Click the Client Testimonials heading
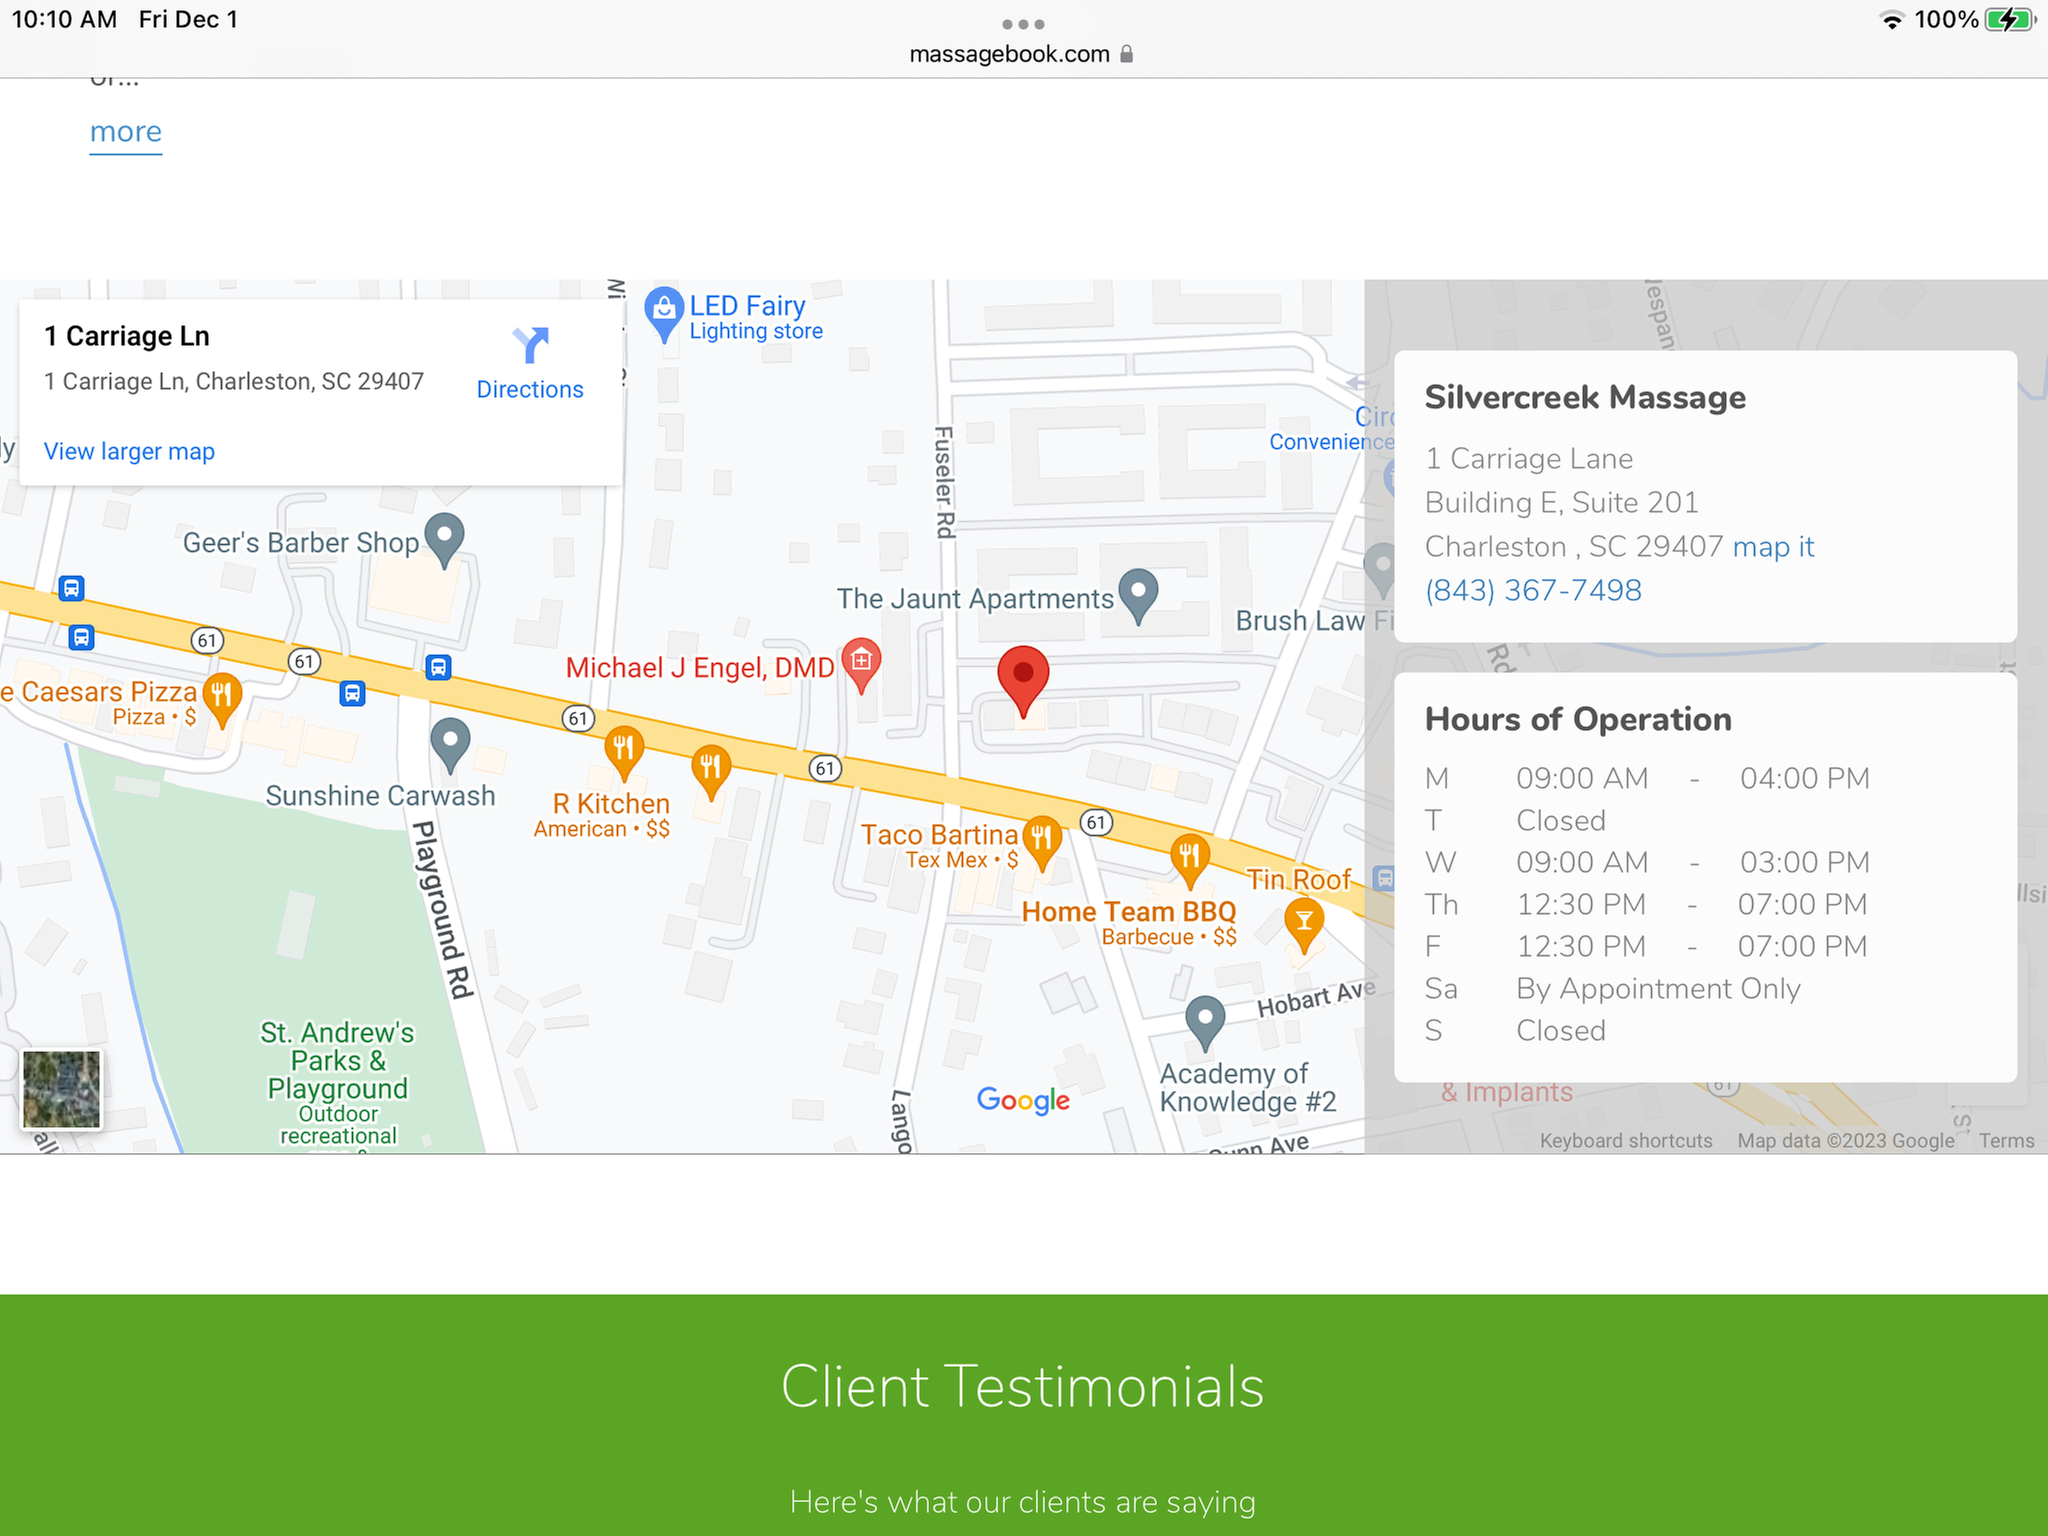 click(x=1022, y=1386)
